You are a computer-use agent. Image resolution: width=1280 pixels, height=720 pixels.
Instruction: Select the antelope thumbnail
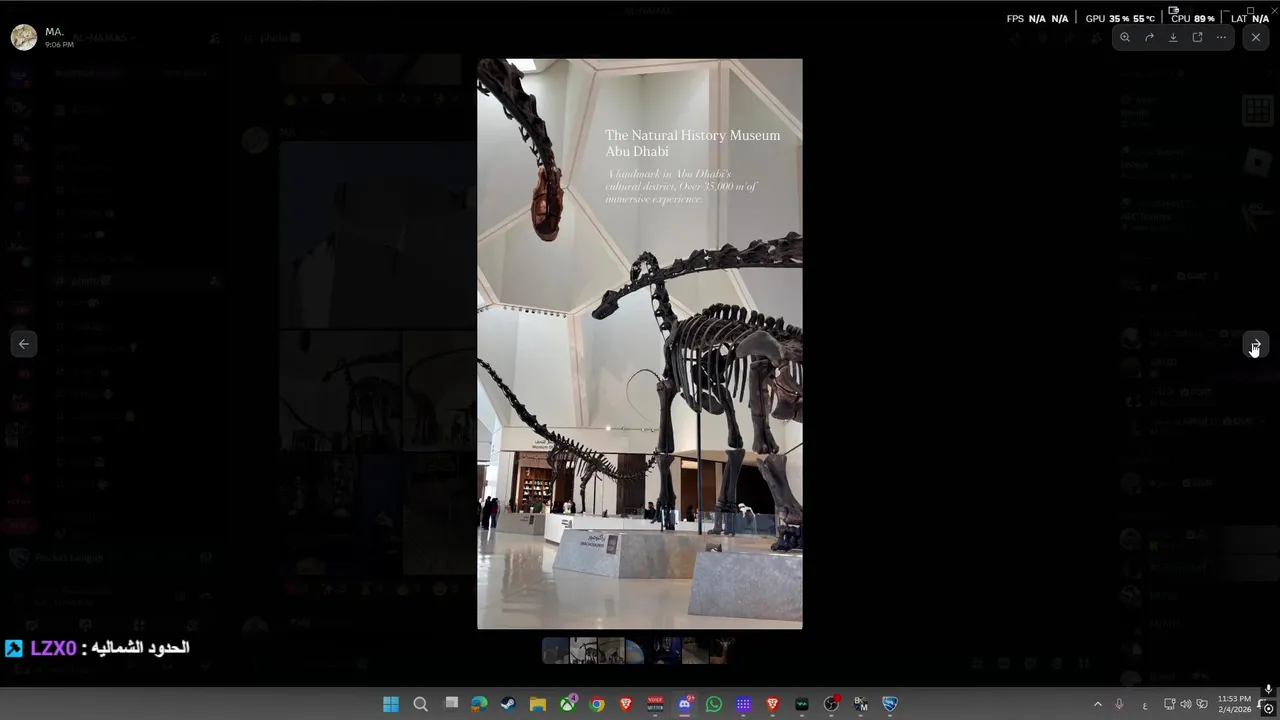[723, 651]
